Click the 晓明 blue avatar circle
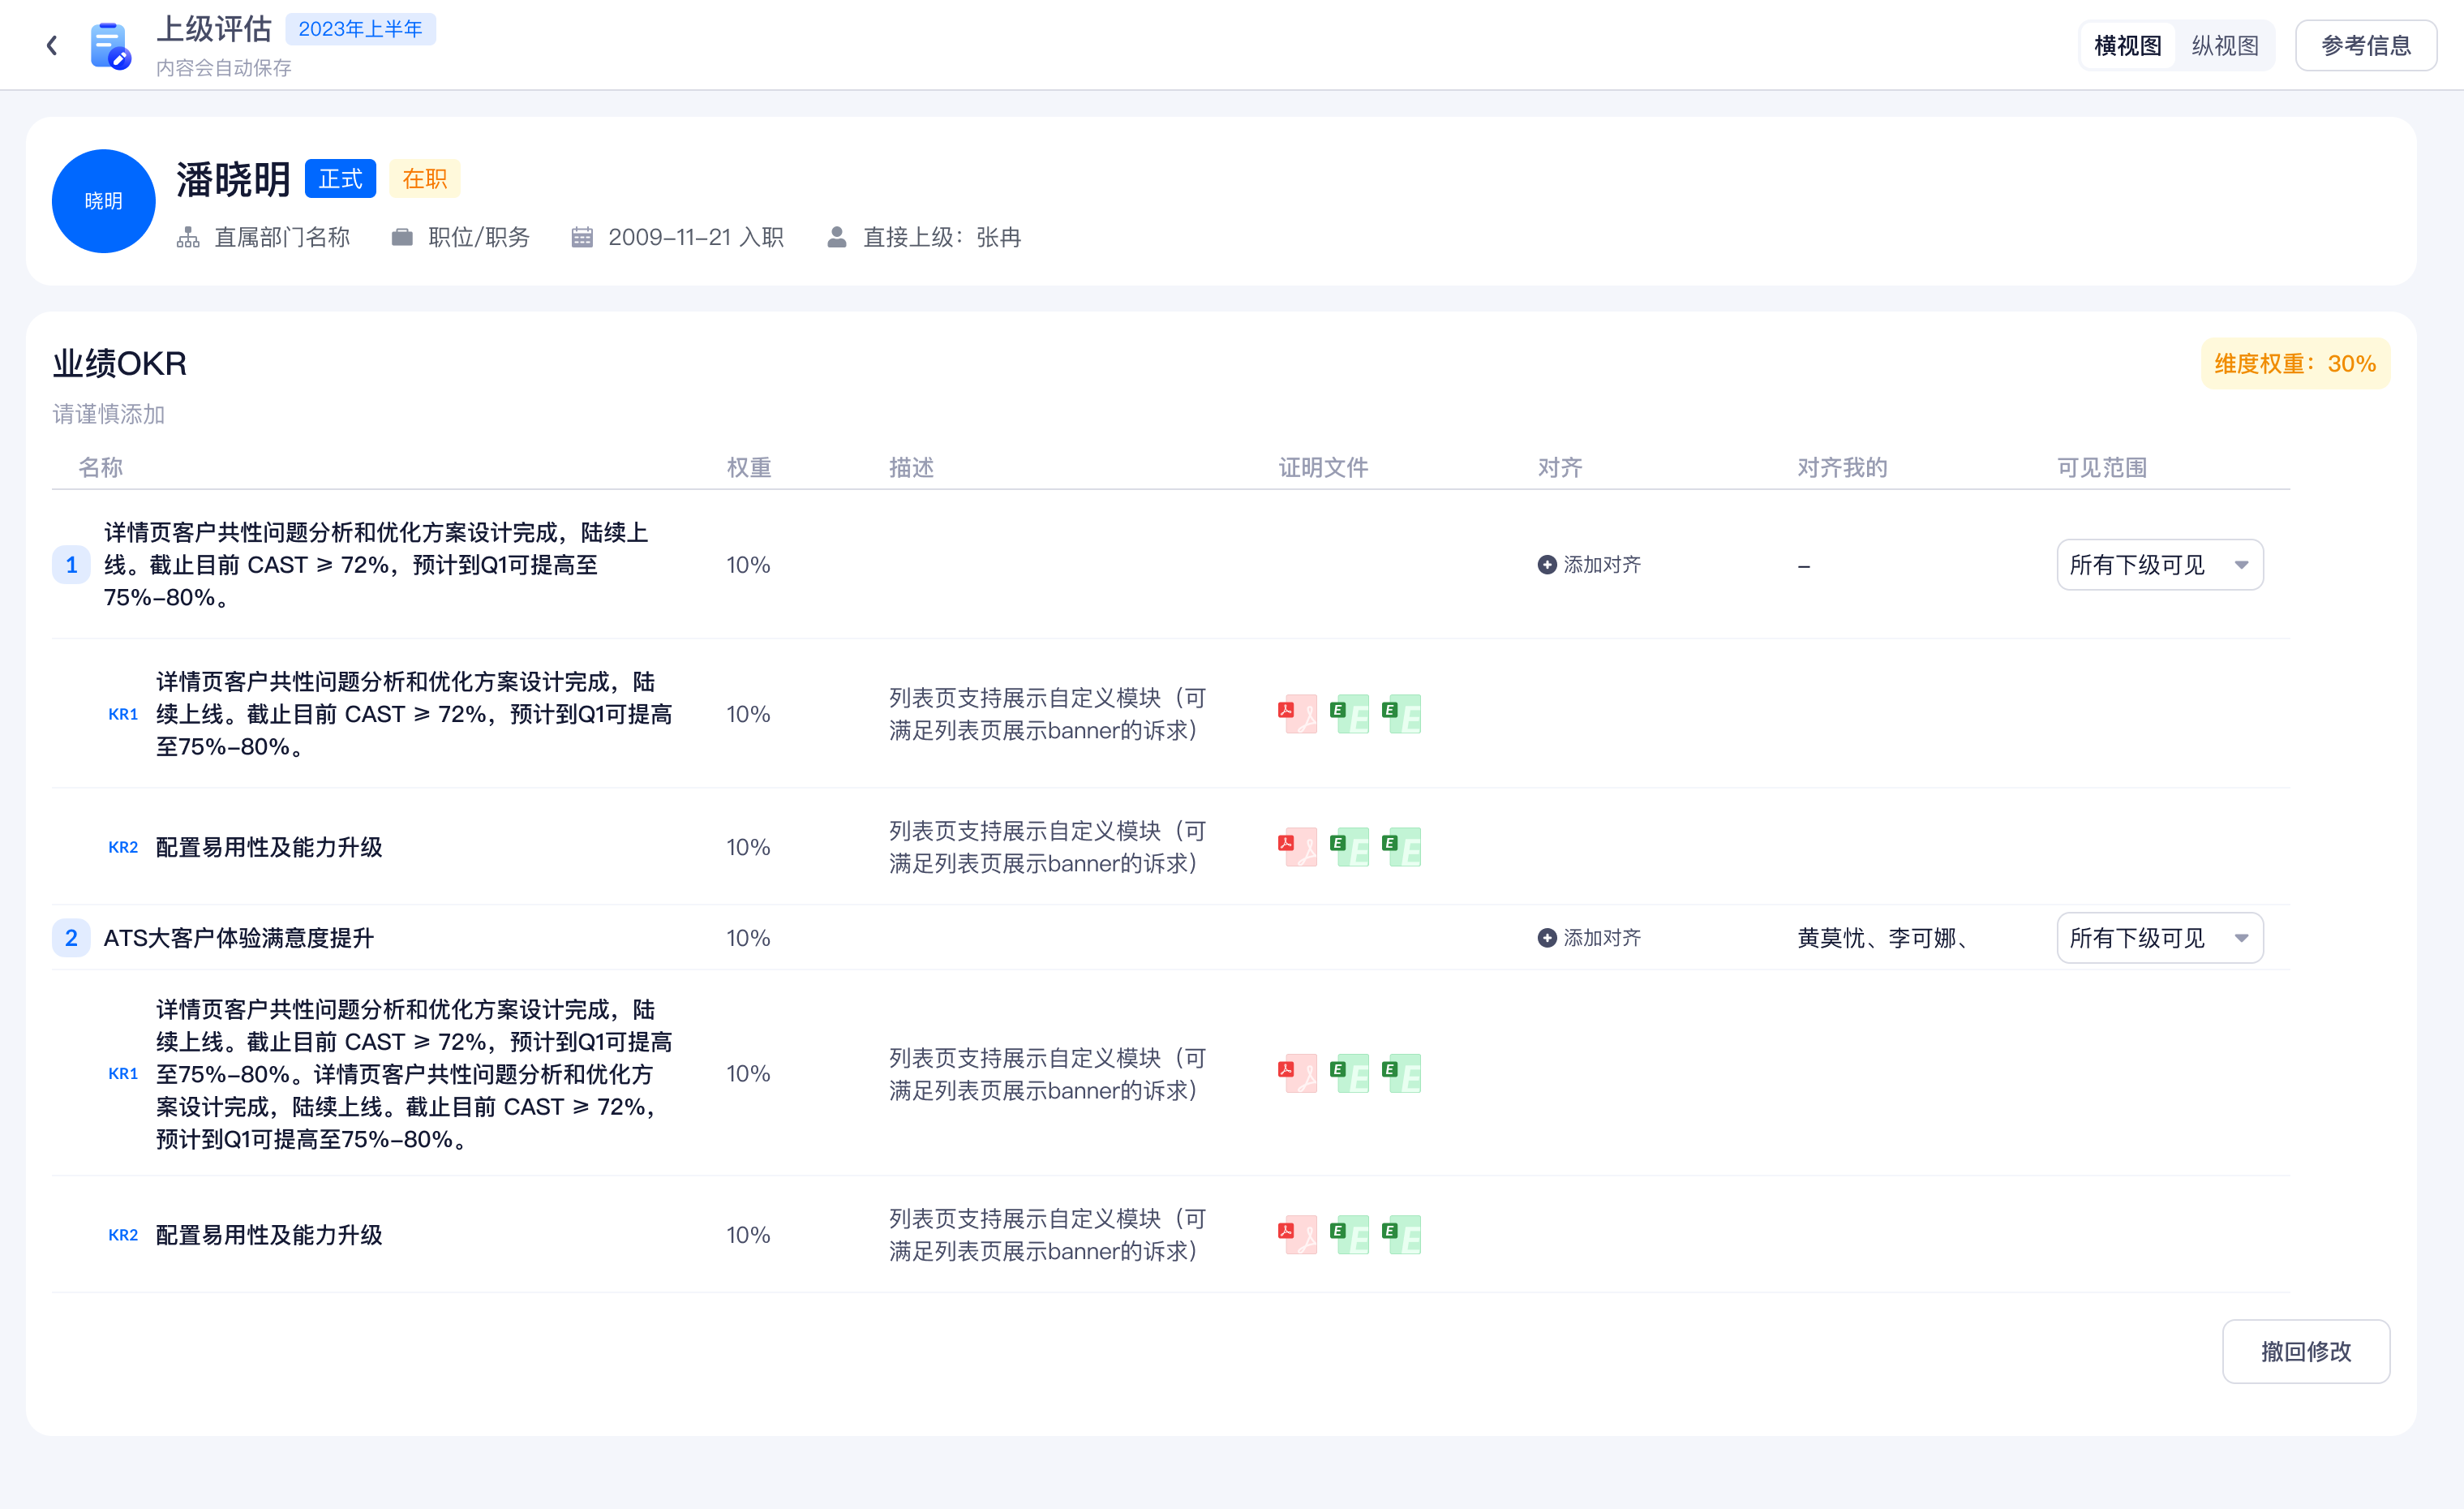The image size is (2464, 1509). tap(103, 201)
